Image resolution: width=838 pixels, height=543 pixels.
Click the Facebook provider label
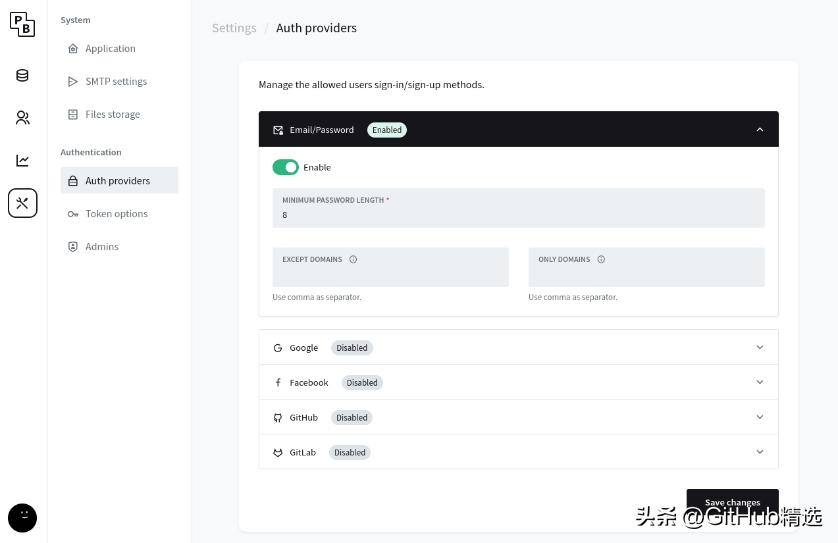309,383
